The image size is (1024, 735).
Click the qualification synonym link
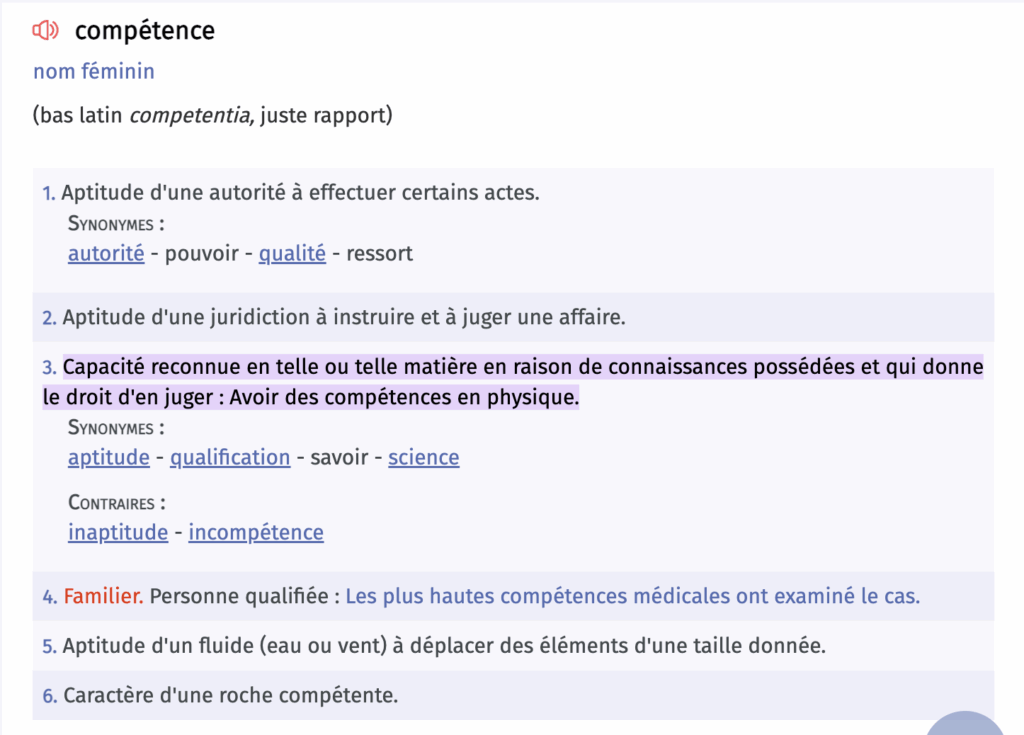230,457
